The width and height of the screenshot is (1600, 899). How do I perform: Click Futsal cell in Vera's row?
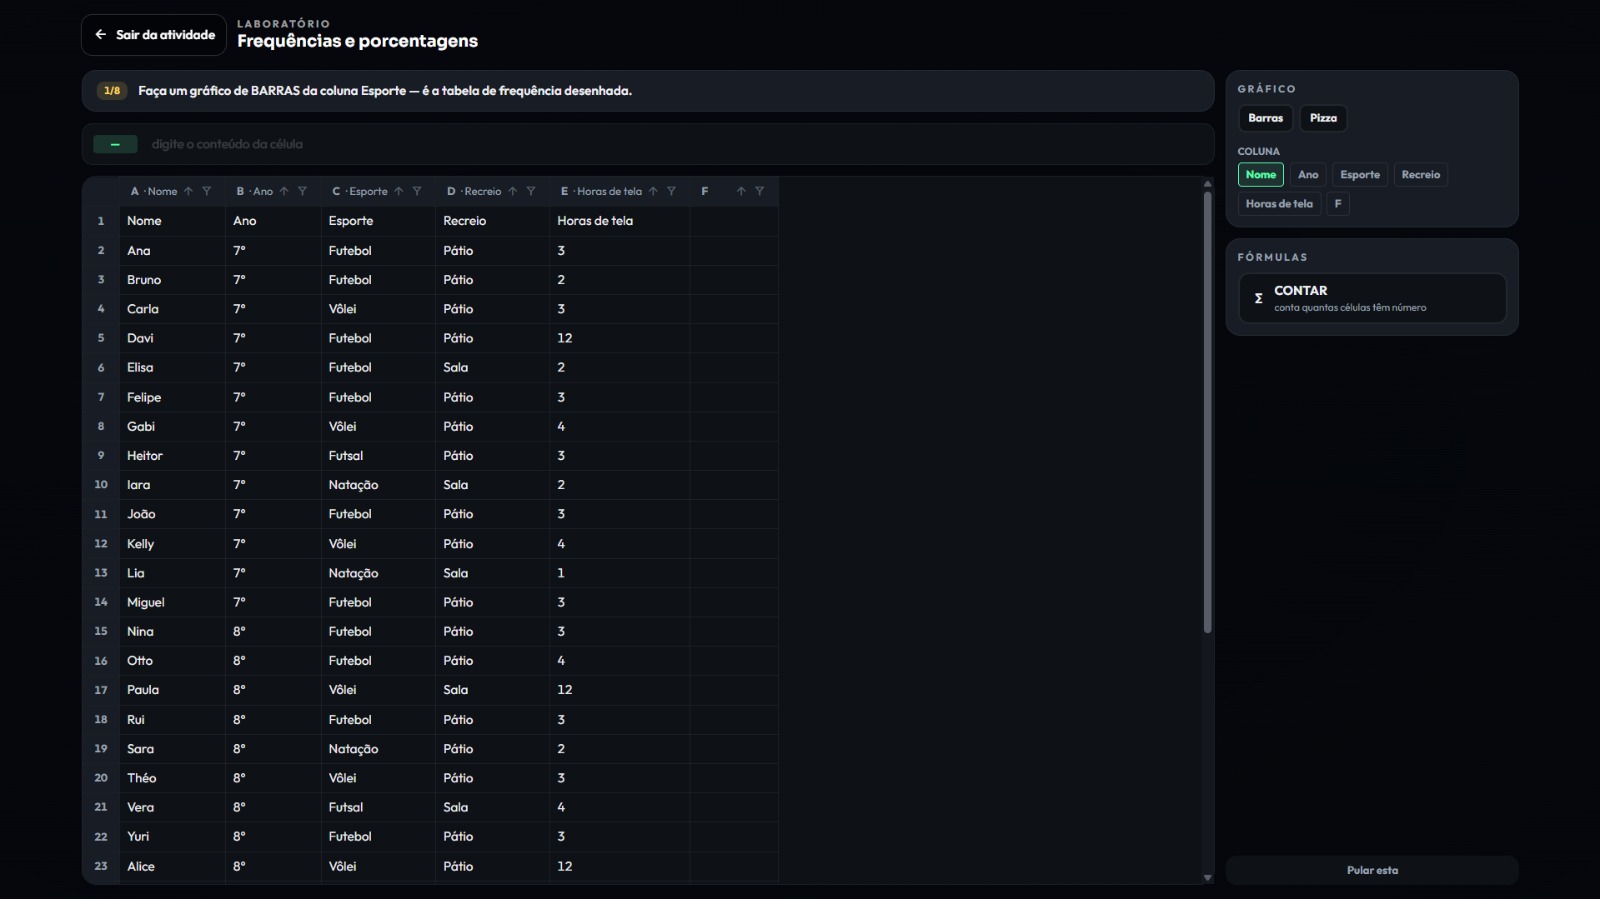tap(378, 807)
